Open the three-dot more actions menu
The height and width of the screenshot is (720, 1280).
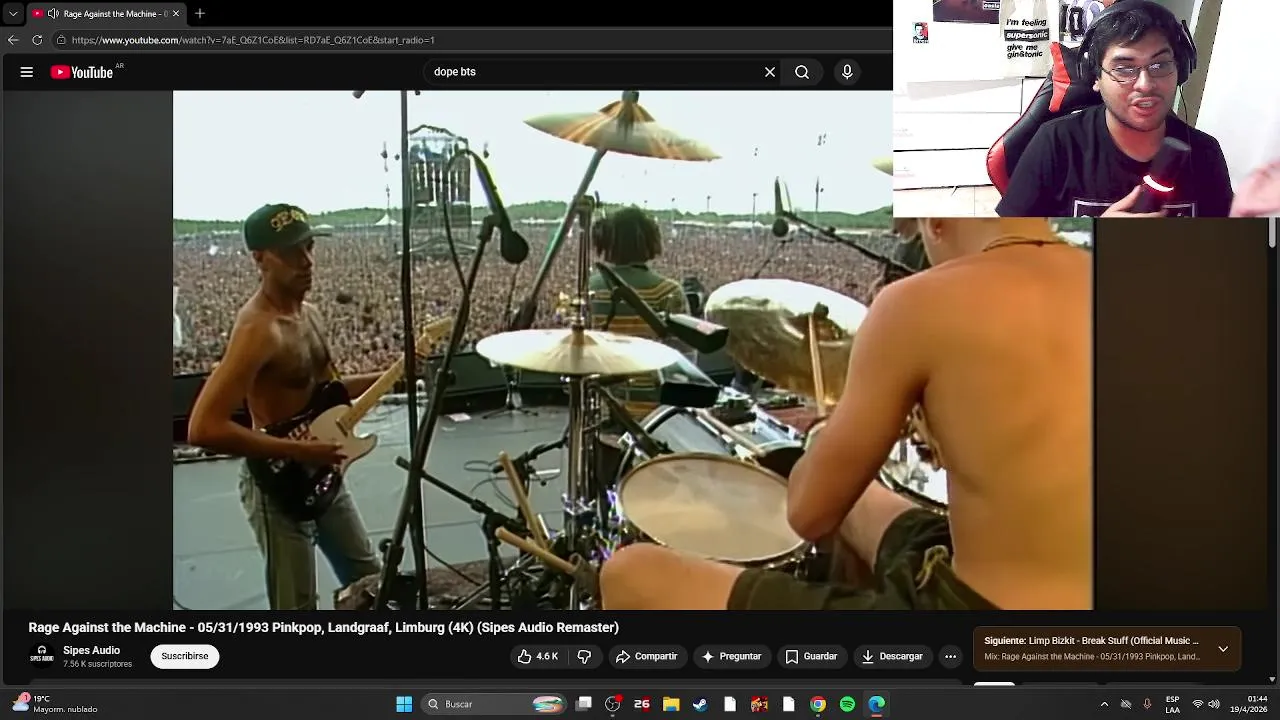pyautogui.click(x=951, y=656)
